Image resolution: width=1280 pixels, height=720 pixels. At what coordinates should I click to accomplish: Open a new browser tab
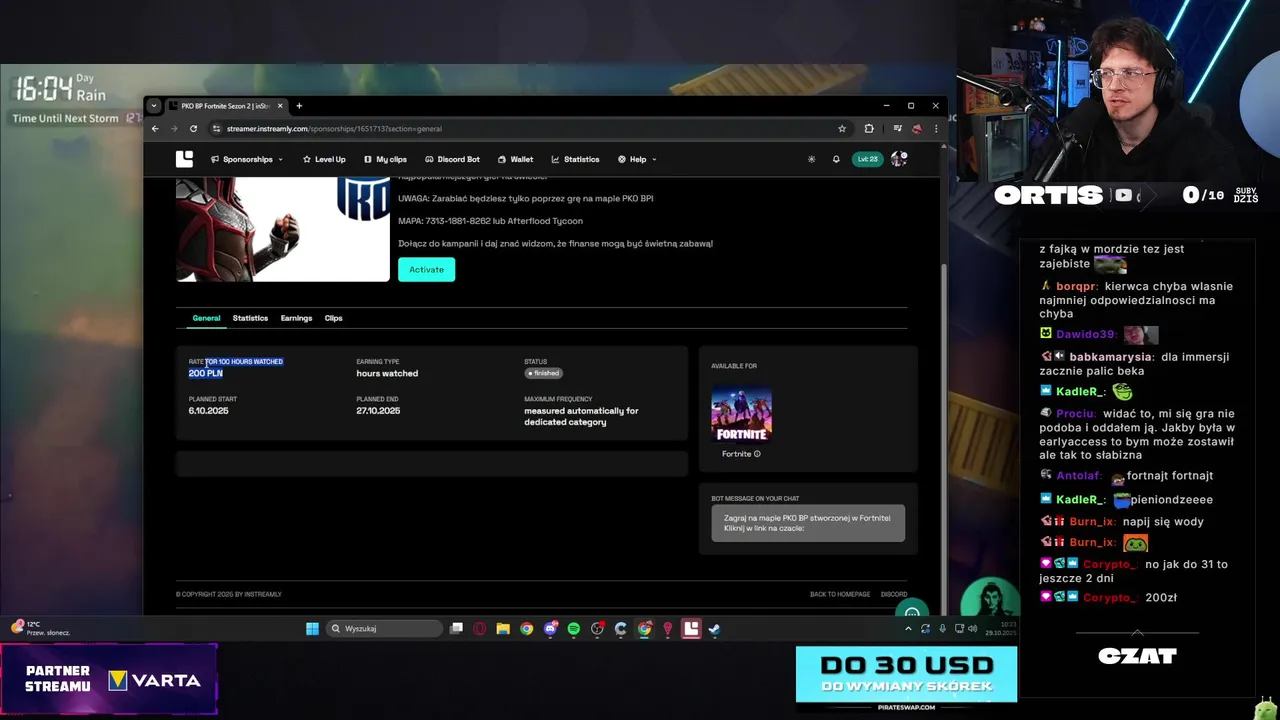point(299,106)
